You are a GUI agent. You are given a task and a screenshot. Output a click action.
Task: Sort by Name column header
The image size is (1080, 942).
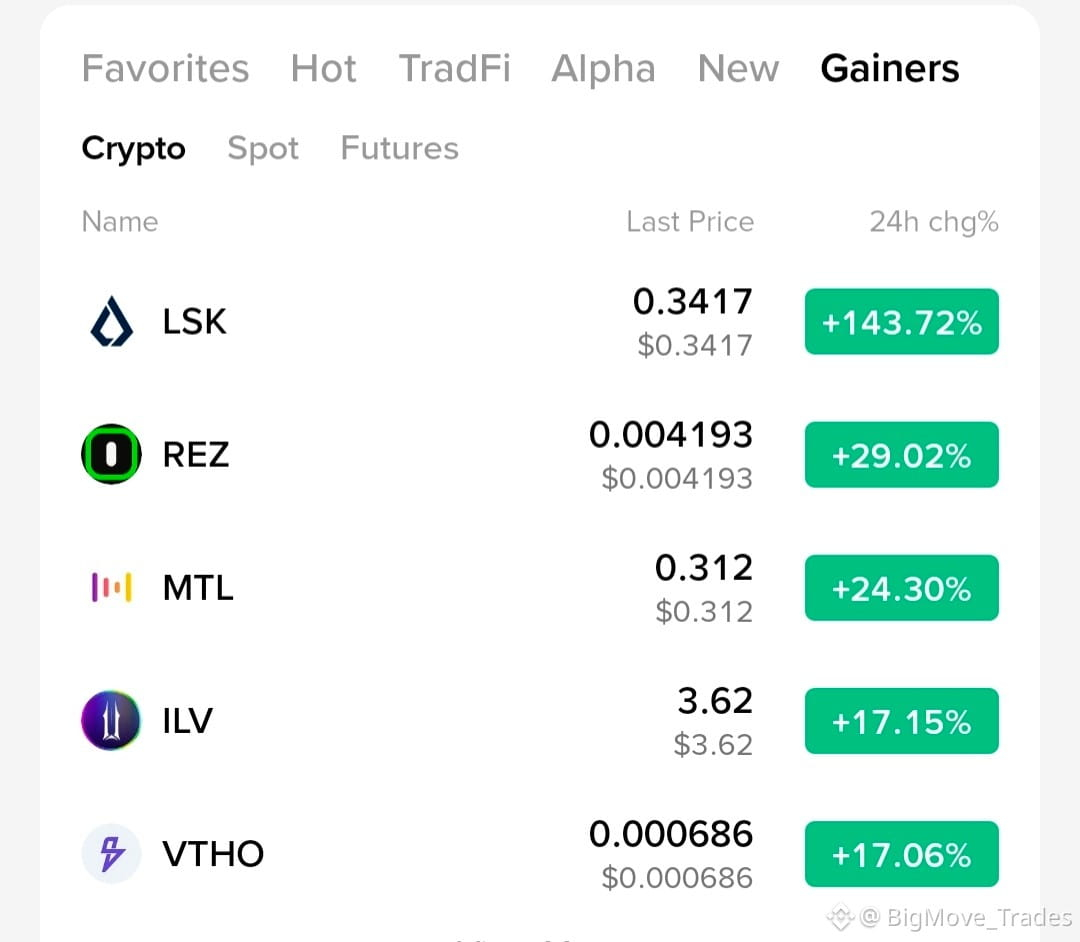coord(120,222)
